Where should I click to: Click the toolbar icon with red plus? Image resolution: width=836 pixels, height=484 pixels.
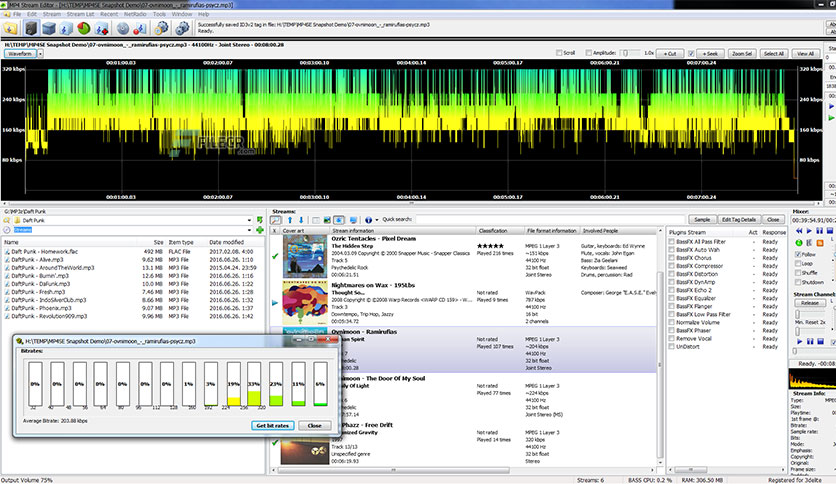pyautogui.click(x=102, y=28)
